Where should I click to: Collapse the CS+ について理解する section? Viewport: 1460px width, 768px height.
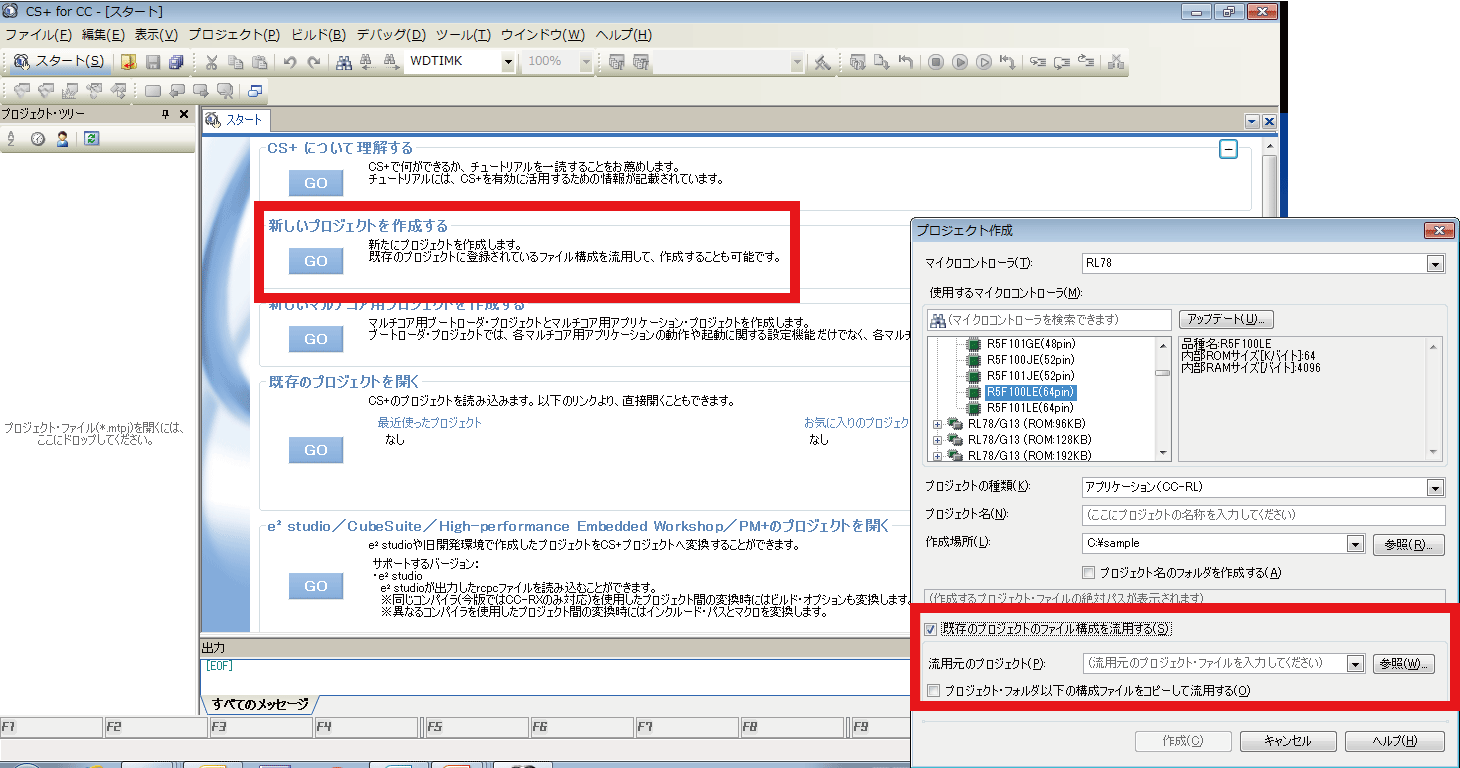pos(1228,149)
